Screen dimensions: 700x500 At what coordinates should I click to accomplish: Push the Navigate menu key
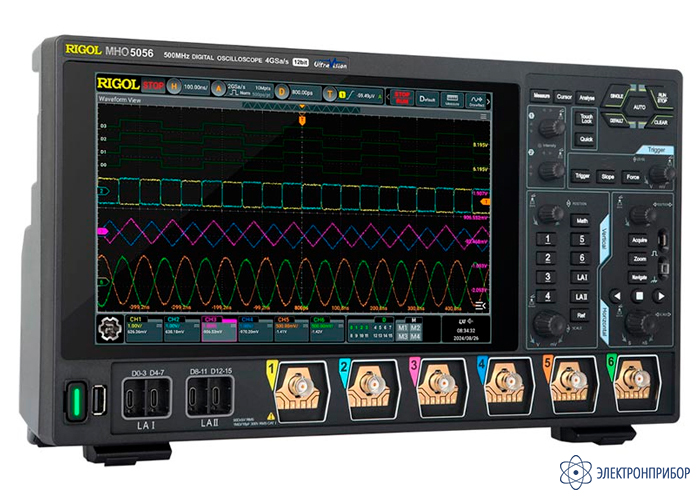pos(639,278)
